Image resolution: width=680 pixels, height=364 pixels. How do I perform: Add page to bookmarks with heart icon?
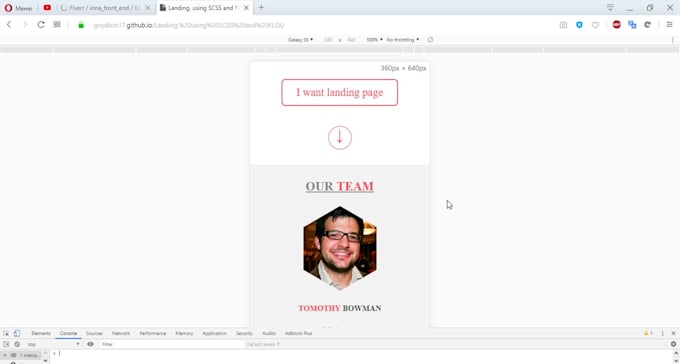coord(595,25)
